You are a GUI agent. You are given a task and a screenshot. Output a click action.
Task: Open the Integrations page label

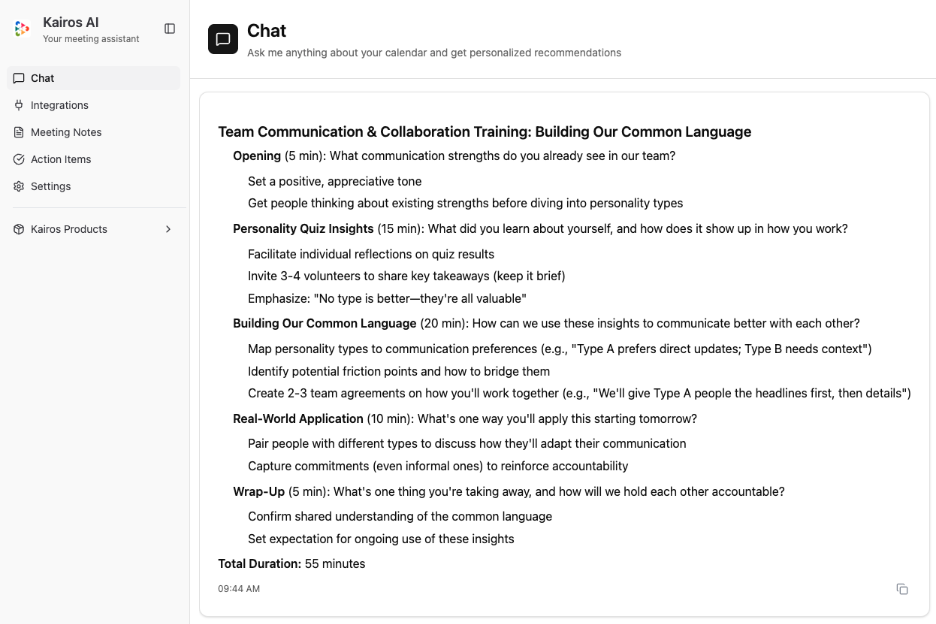click(x=60, y=105)
